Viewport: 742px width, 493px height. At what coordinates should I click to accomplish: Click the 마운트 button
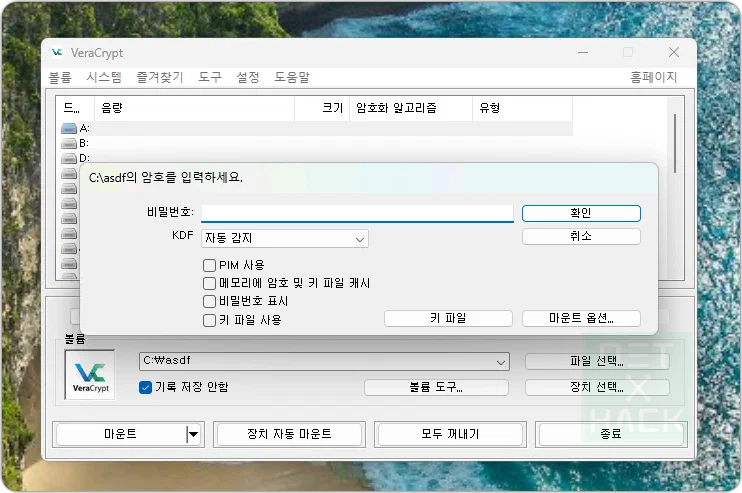click(x=121, y=434)
